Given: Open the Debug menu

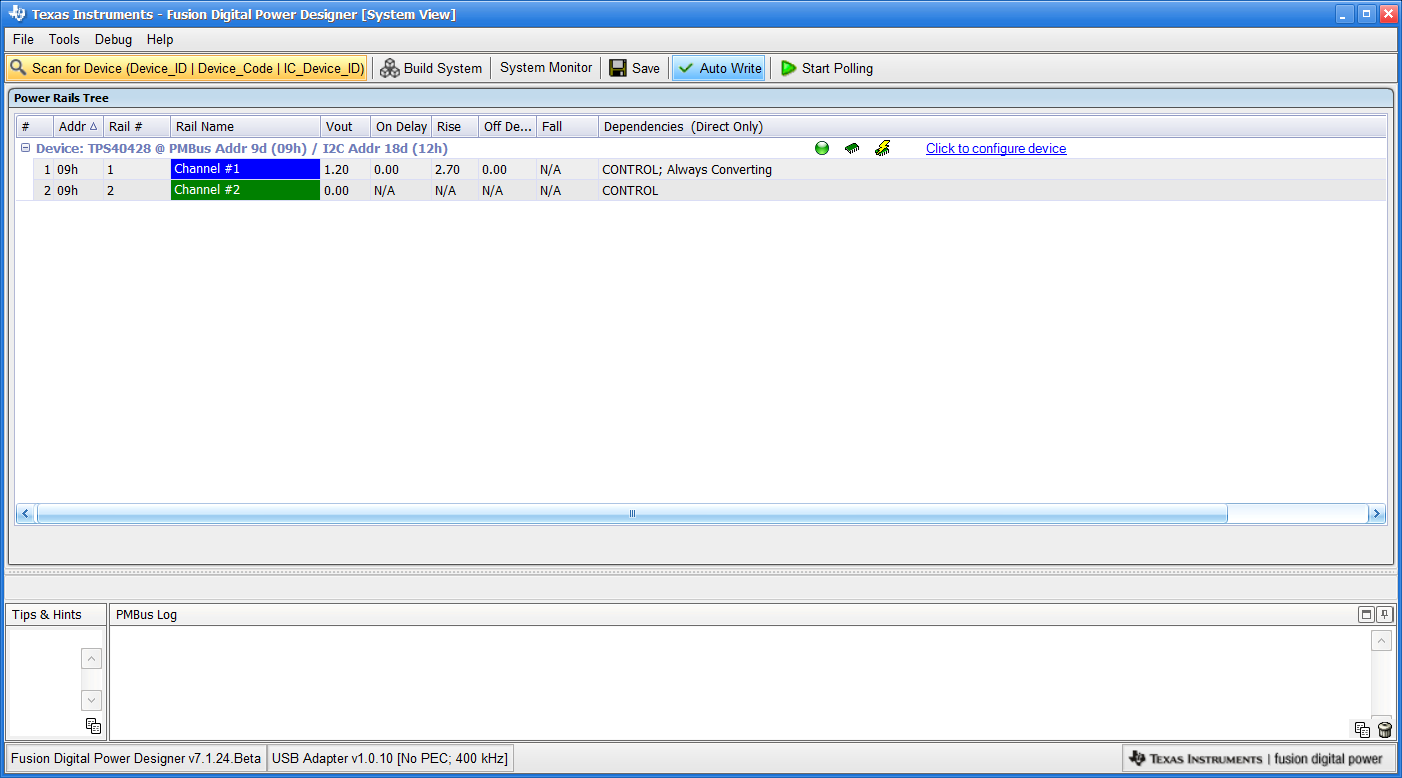Looking at the screenshot, I should 112,39.
